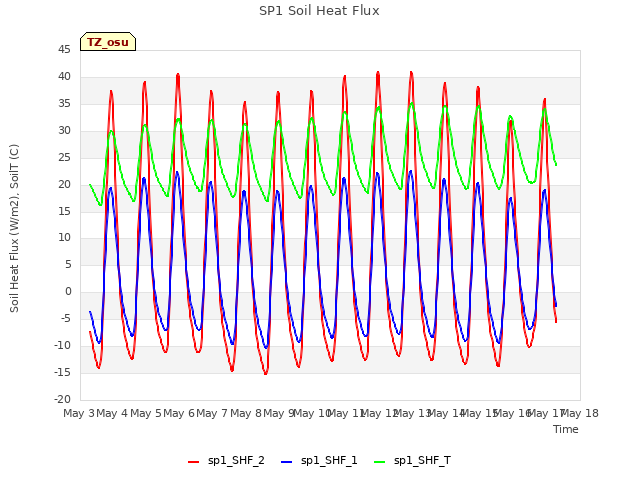Click the green sp1_SHF_T legend swatch
Image resolution: width=640 pixels, height=480 pixels.
click(380, 462)
